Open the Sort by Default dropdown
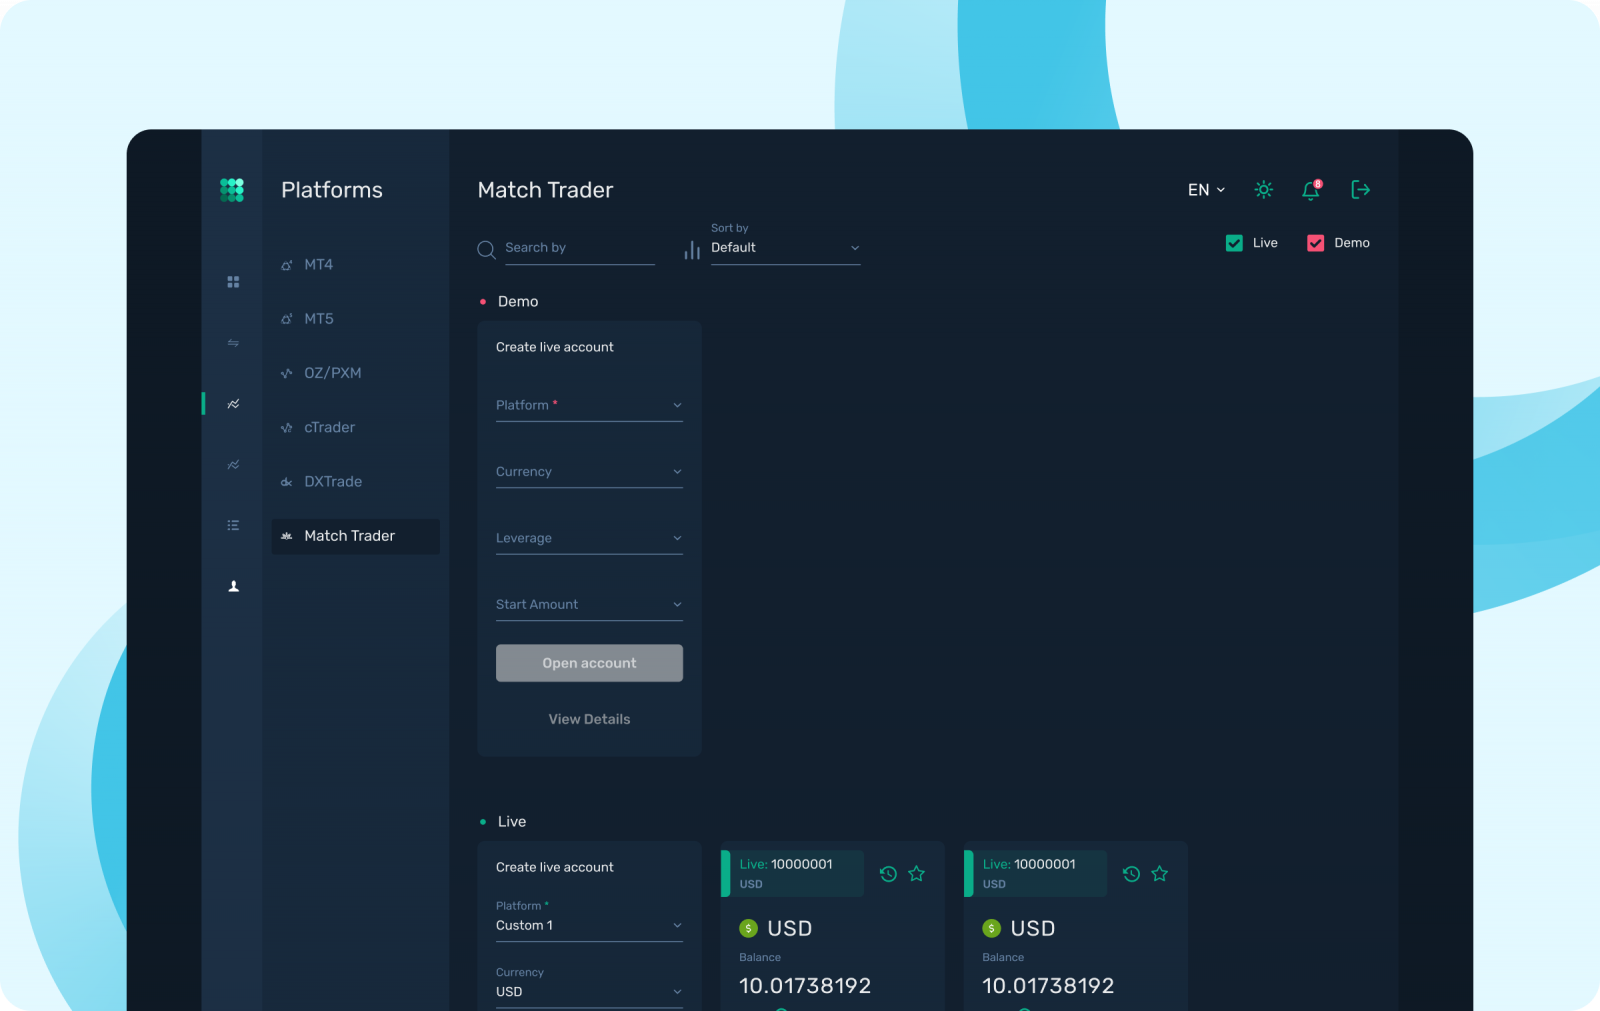 pos(785,248)
